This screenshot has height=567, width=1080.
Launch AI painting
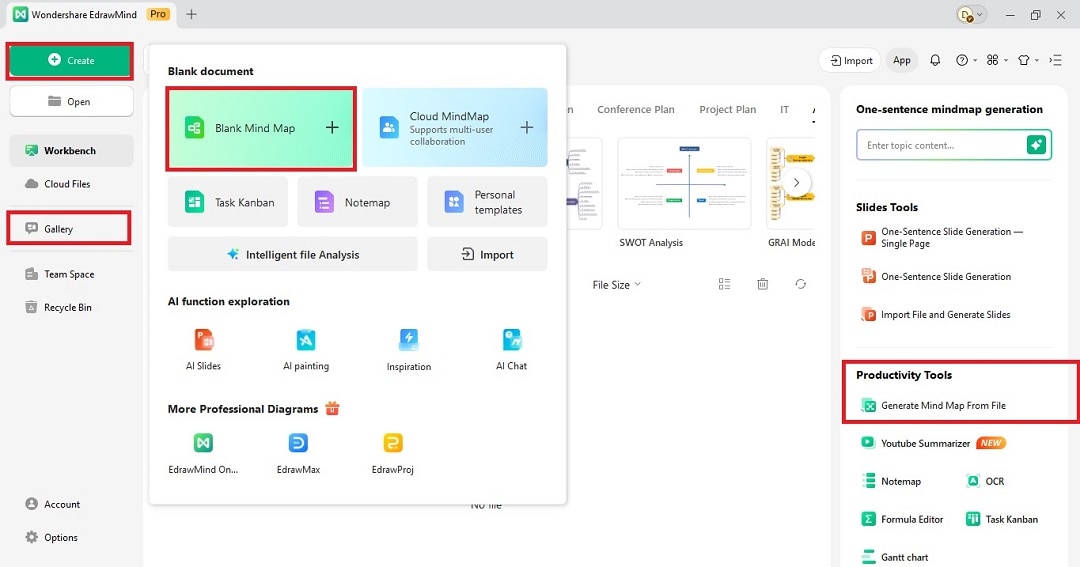pos(306,350)
